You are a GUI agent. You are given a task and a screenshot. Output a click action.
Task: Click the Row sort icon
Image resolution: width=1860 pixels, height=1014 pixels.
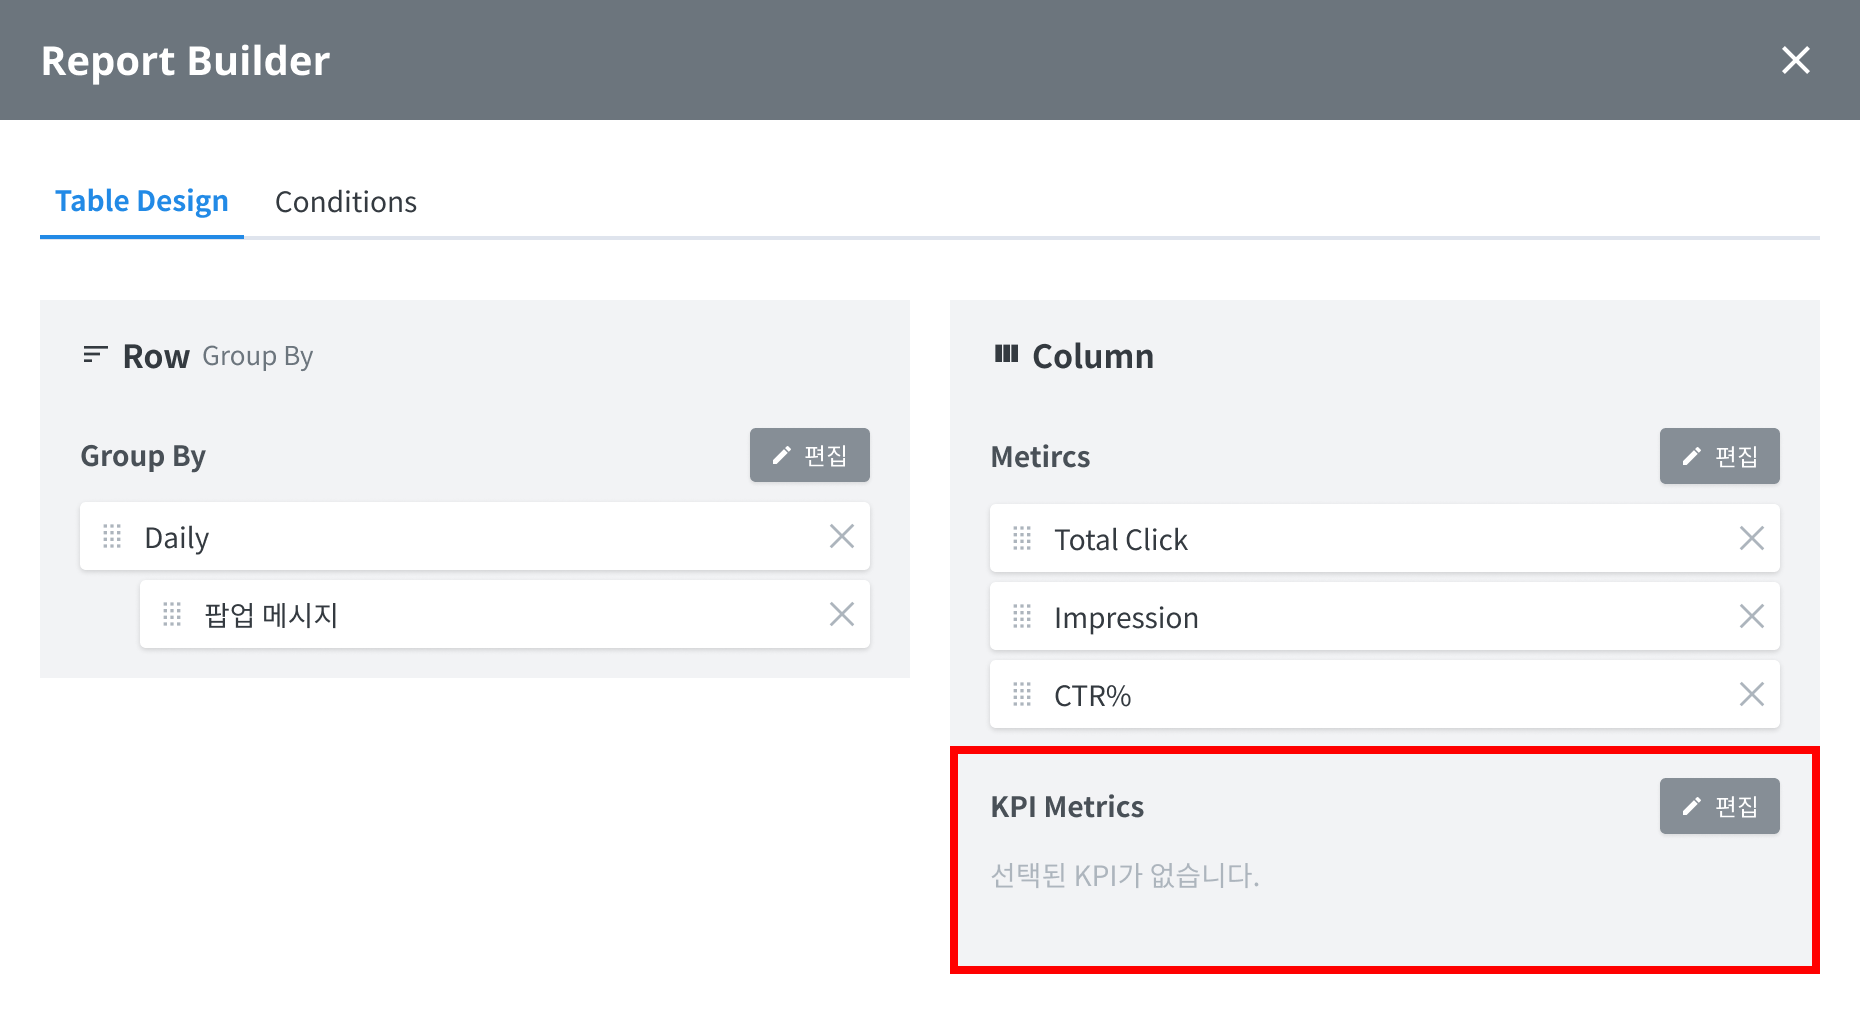coord(95,355)
